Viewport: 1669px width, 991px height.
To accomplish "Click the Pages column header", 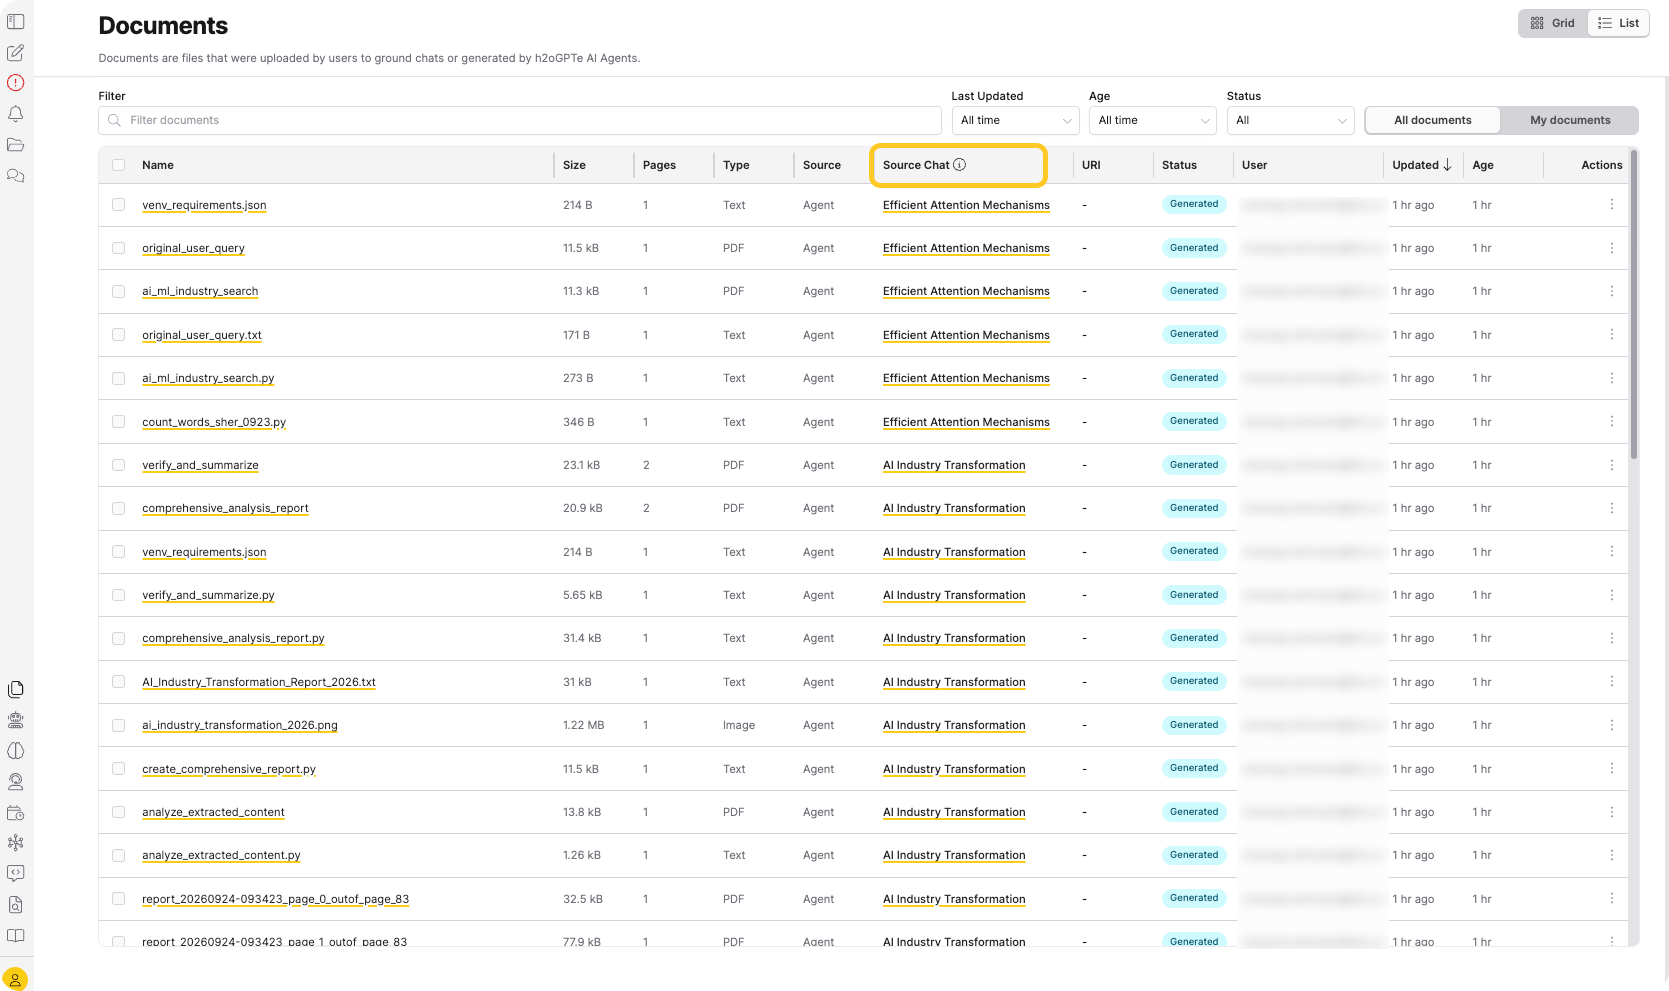I will [659, 165].
